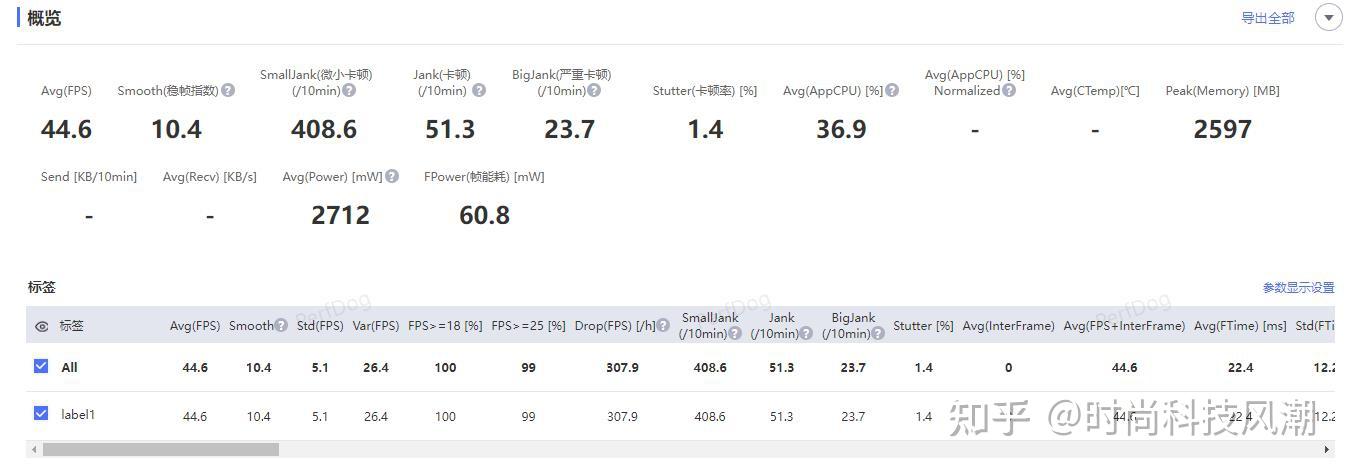Click help icon beside Avg(Power) [mW]

392,177
